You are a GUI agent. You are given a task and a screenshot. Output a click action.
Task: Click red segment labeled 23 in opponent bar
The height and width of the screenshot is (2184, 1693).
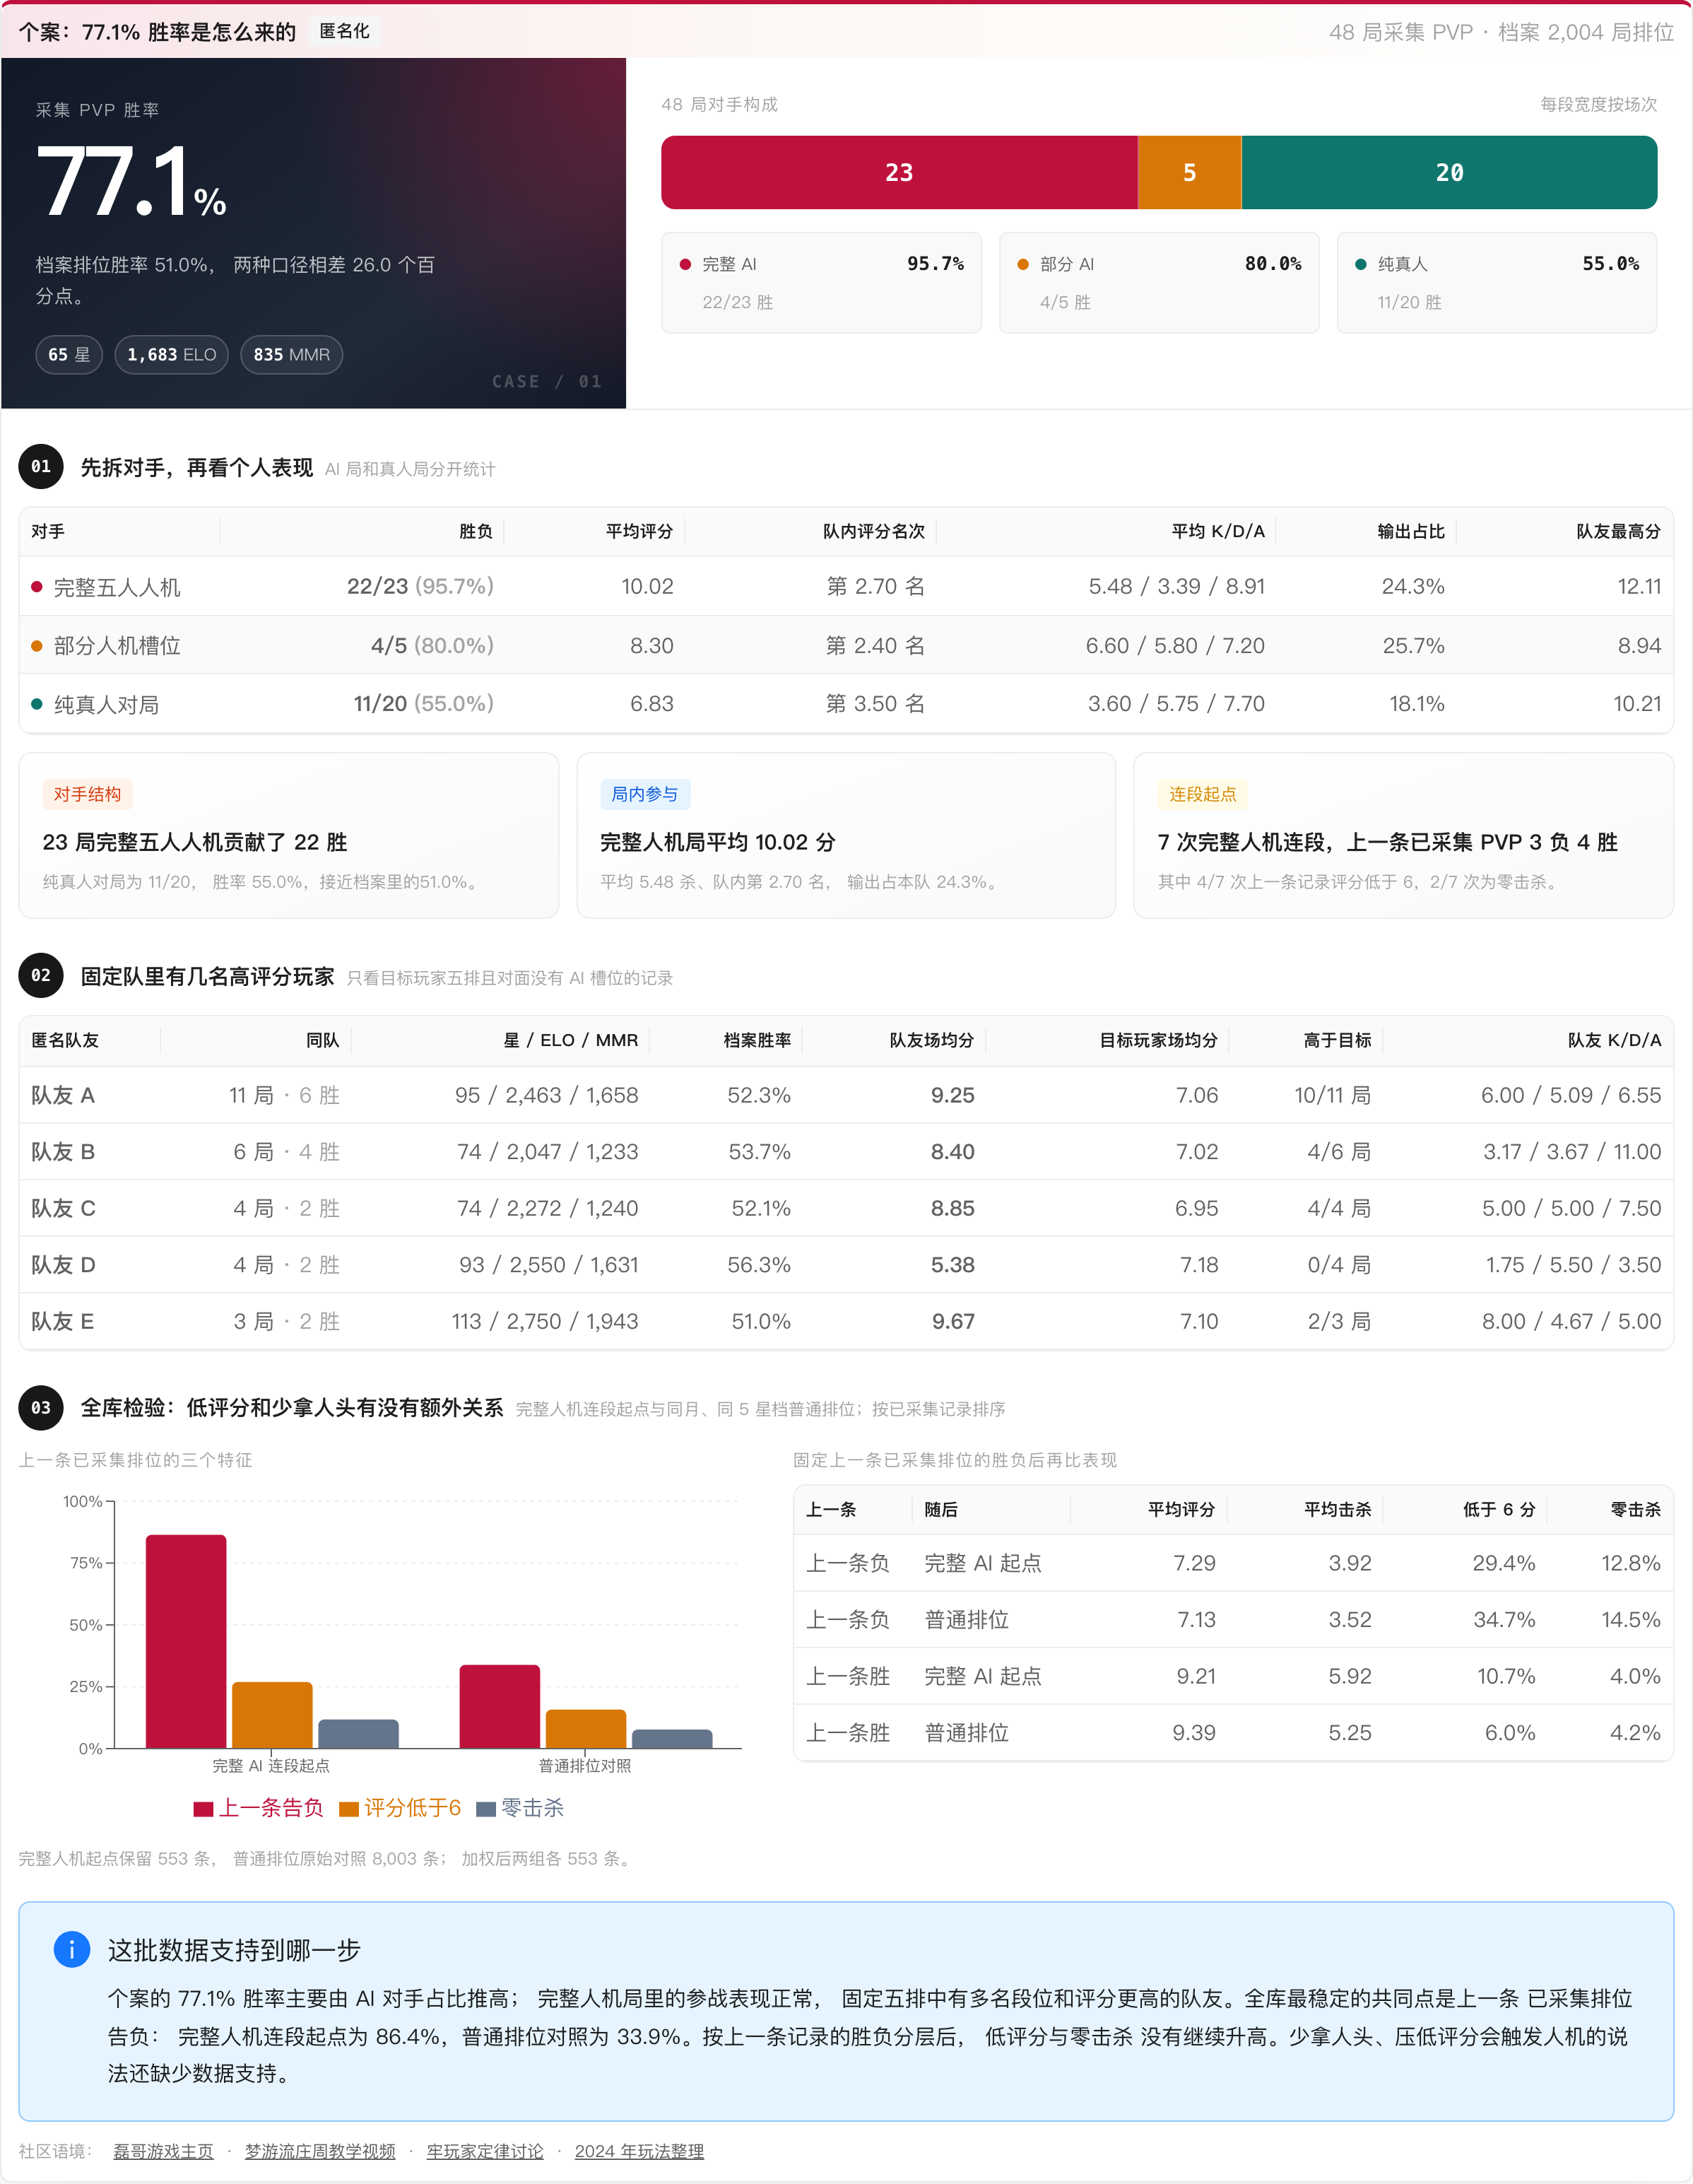899,172
